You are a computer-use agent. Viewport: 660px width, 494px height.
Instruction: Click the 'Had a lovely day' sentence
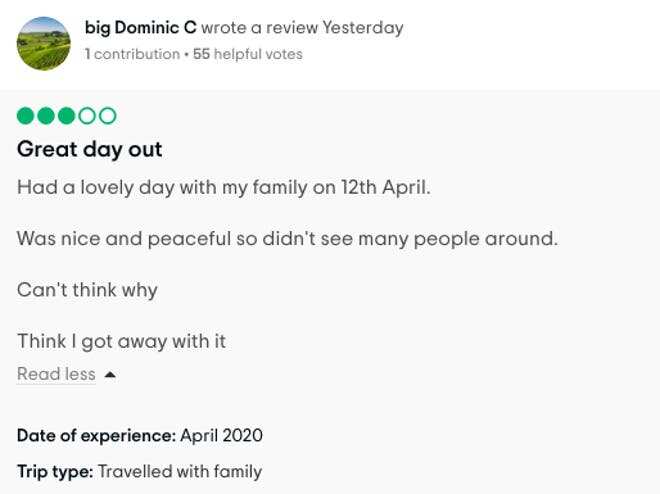coord(223,187)
